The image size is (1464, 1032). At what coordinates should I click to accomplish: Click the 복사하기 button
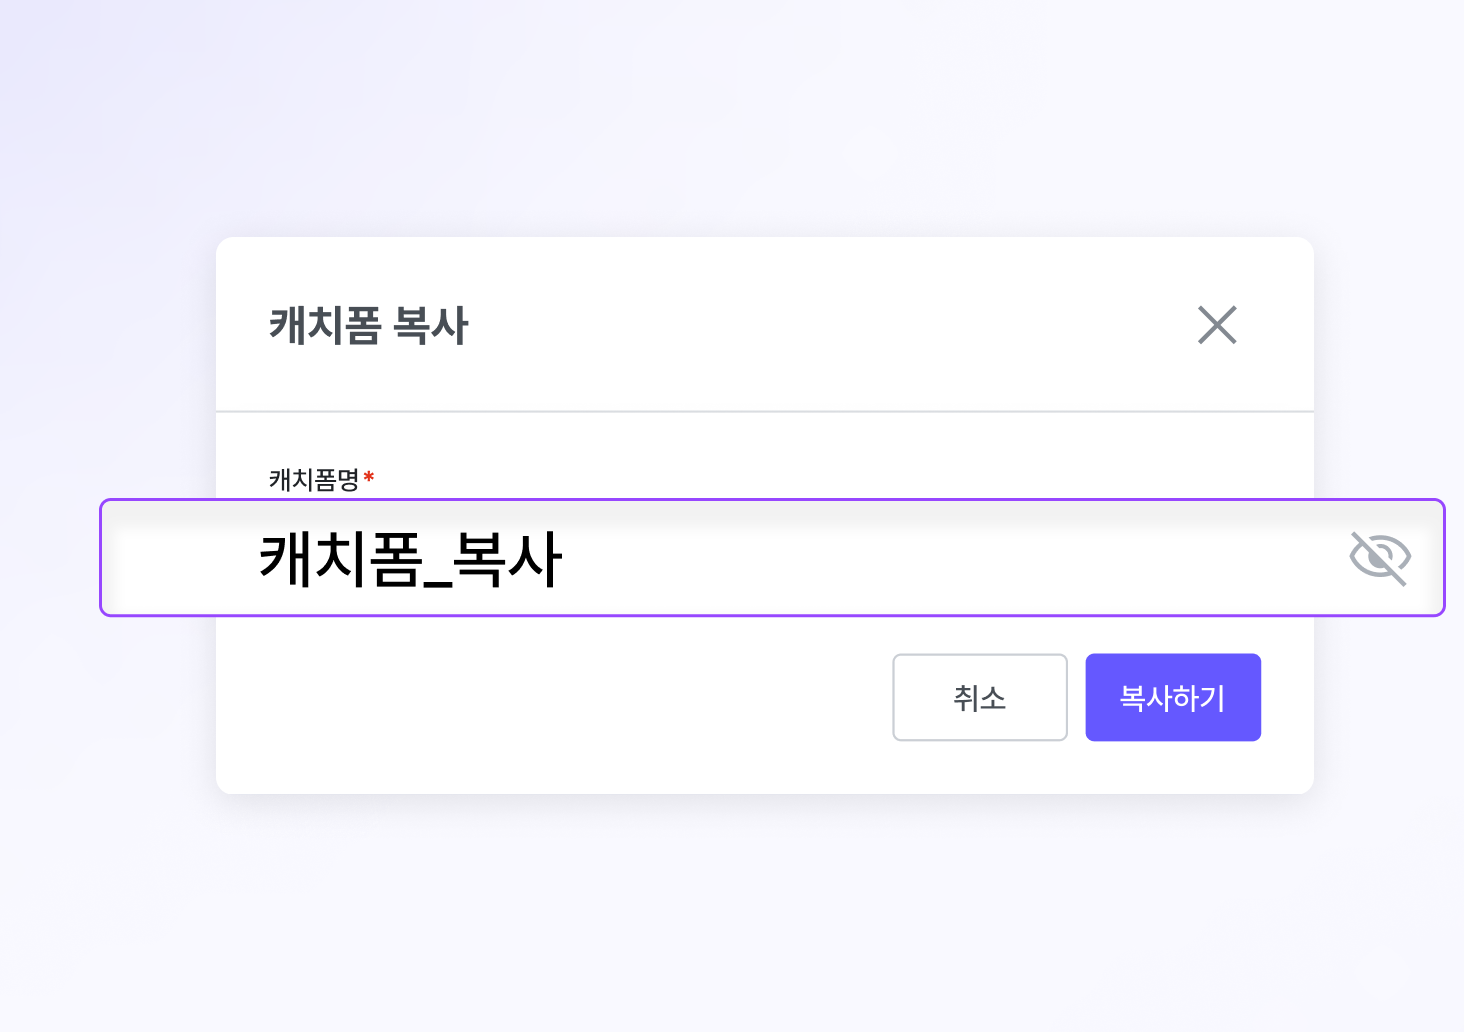[1173, 697]
